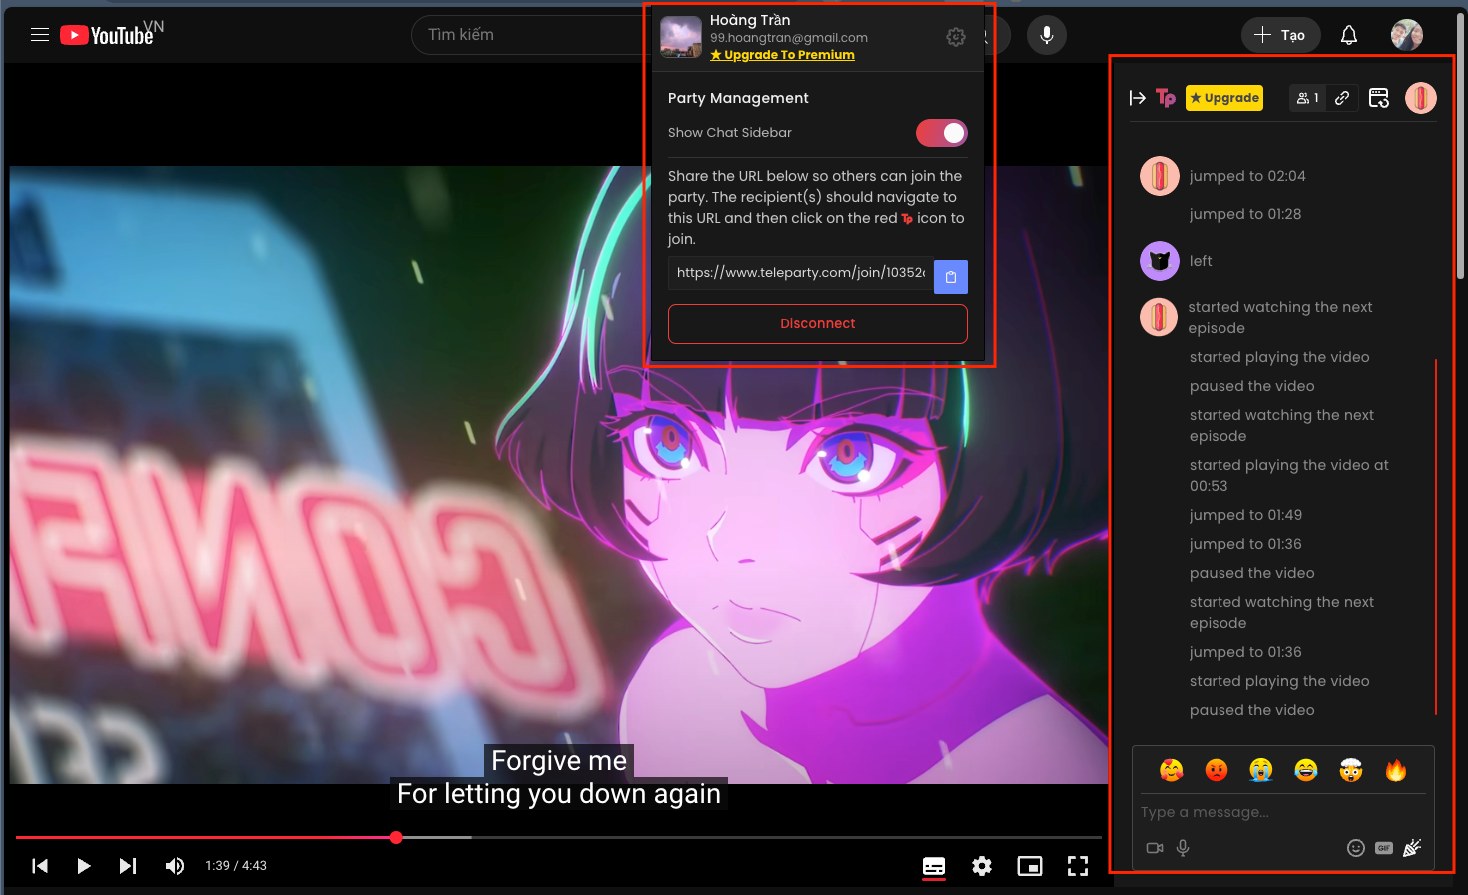Open the YouTube hamburger guide menu
This screenshot has width=1468, height=895.
40,35
